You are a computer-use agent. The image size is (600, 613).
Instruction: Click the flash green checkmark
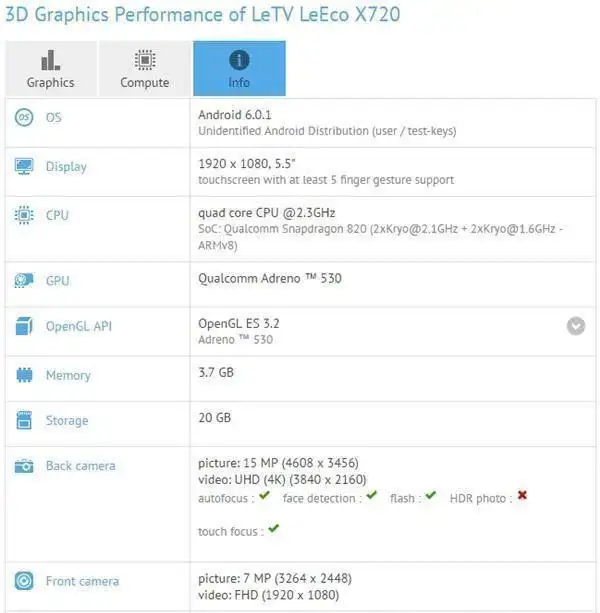(430, 495)
